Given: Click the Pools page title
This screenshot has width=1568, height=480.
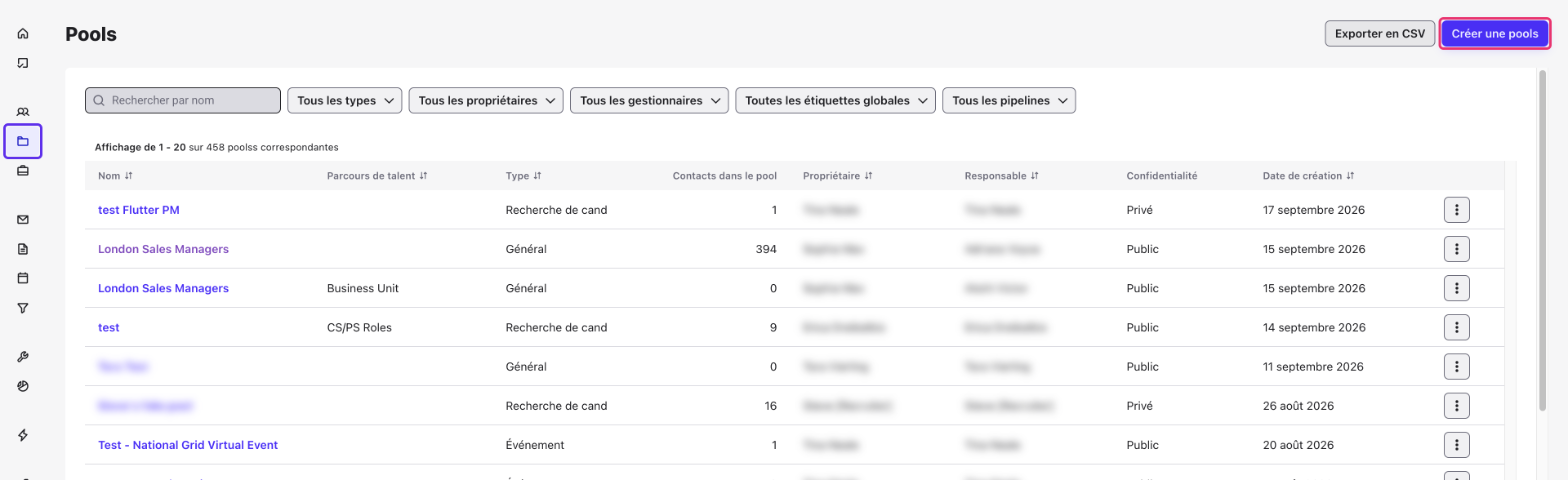Looking at the screenshot, I should 91,34.
